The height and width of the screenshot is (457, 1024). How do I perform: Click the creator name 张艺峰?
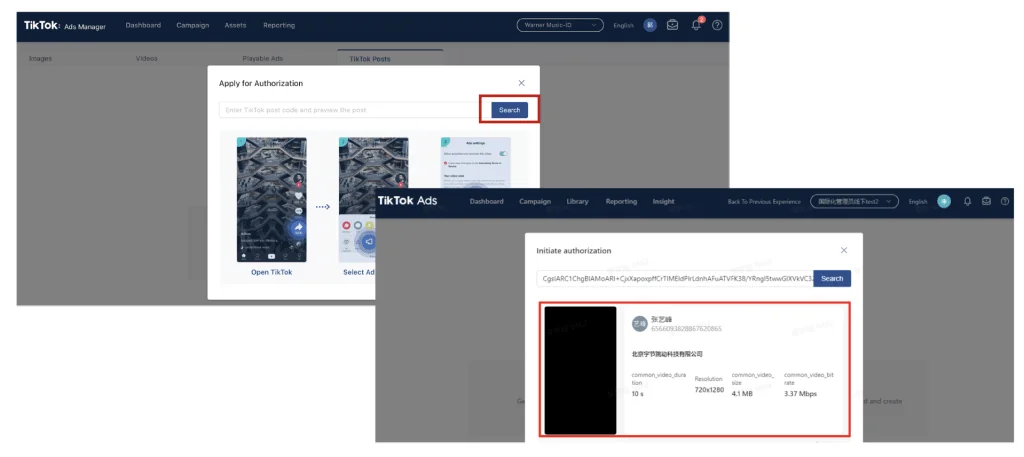pyautogui.click(x=661, y=319)
